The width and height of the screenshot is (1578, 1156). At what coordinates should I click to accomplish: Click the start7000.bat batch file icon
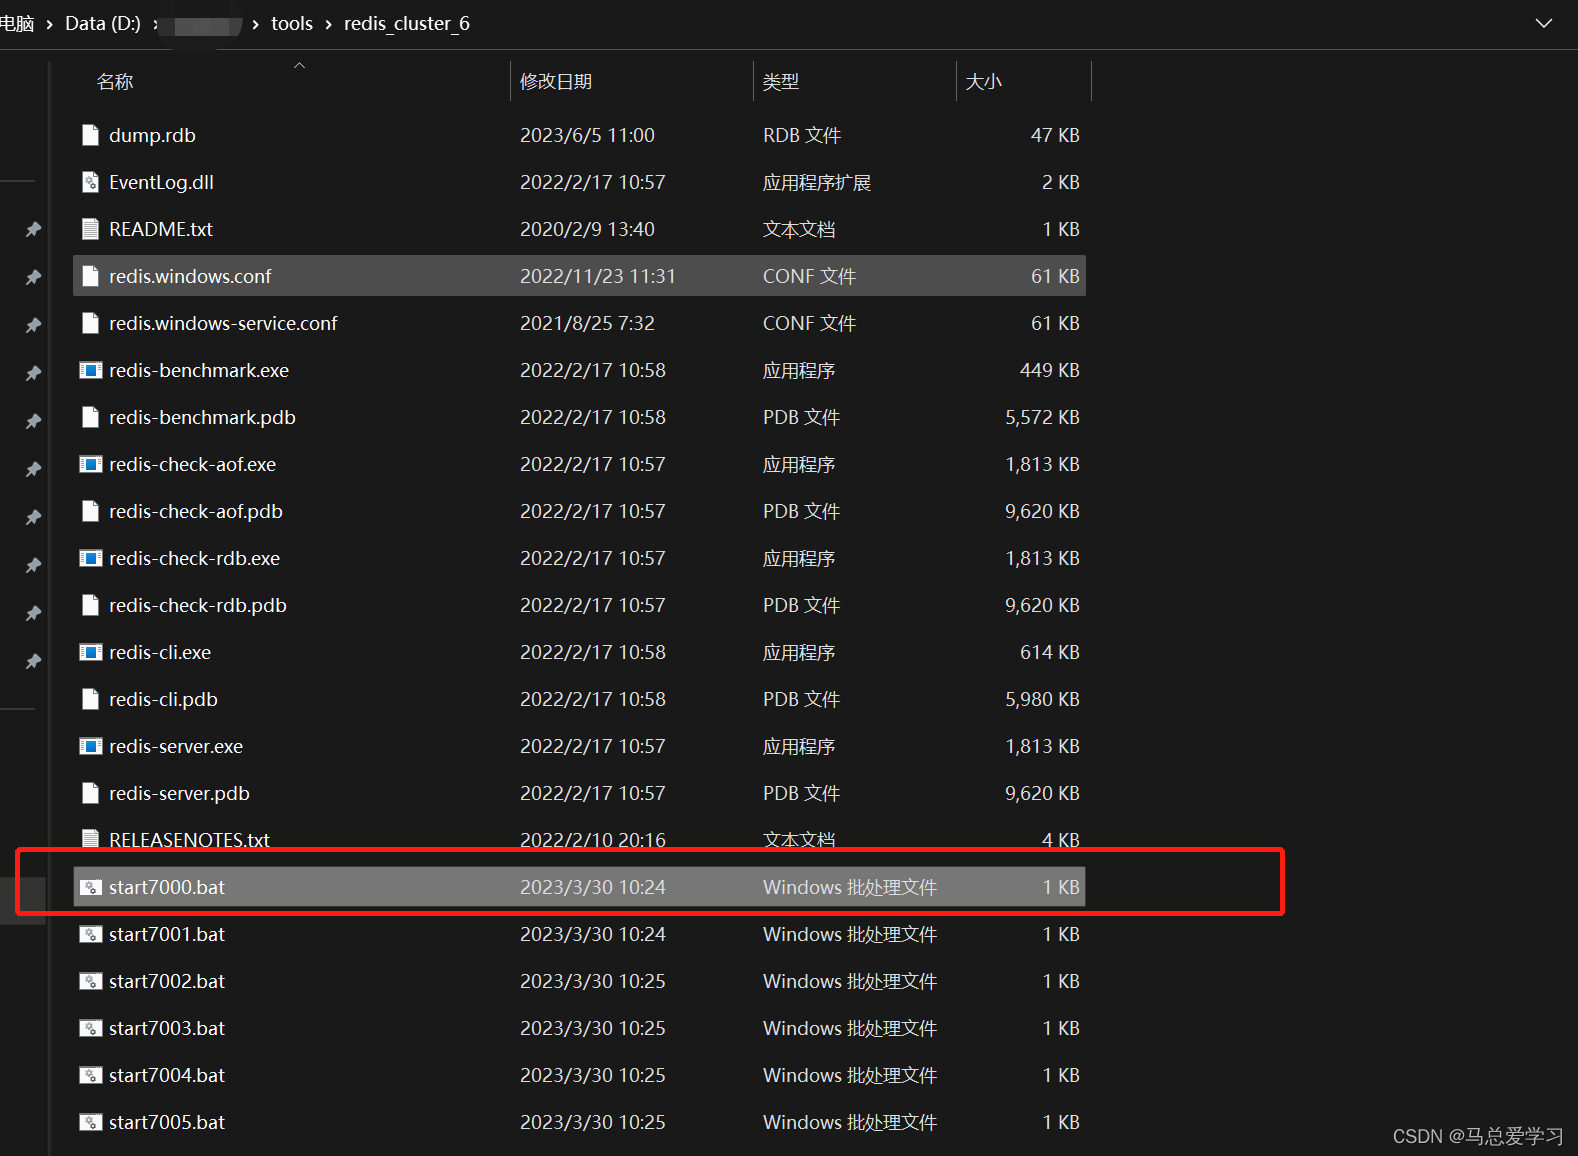[90, 887]
